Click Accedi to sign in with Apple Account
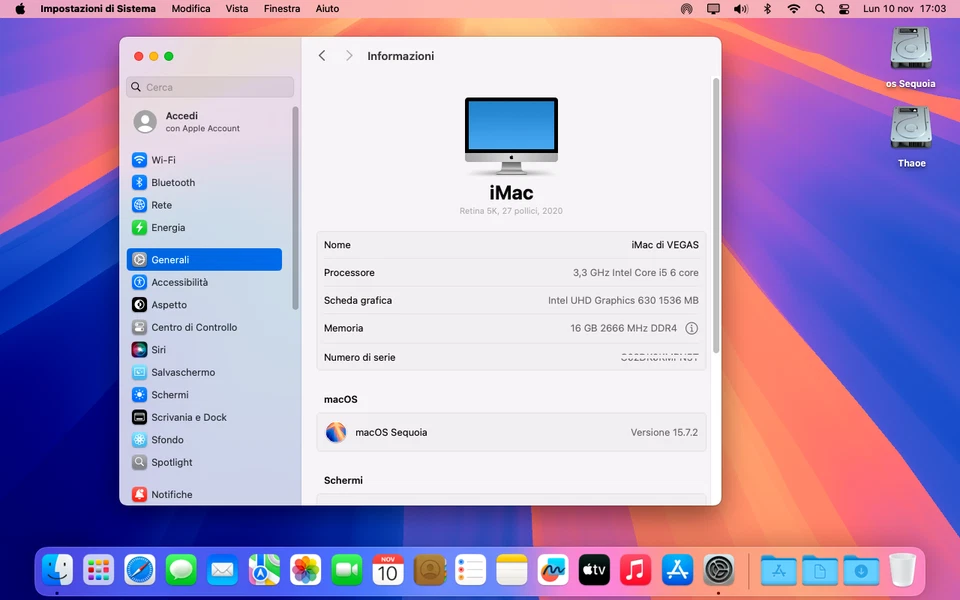960x600 pixels. pos(181,115)
